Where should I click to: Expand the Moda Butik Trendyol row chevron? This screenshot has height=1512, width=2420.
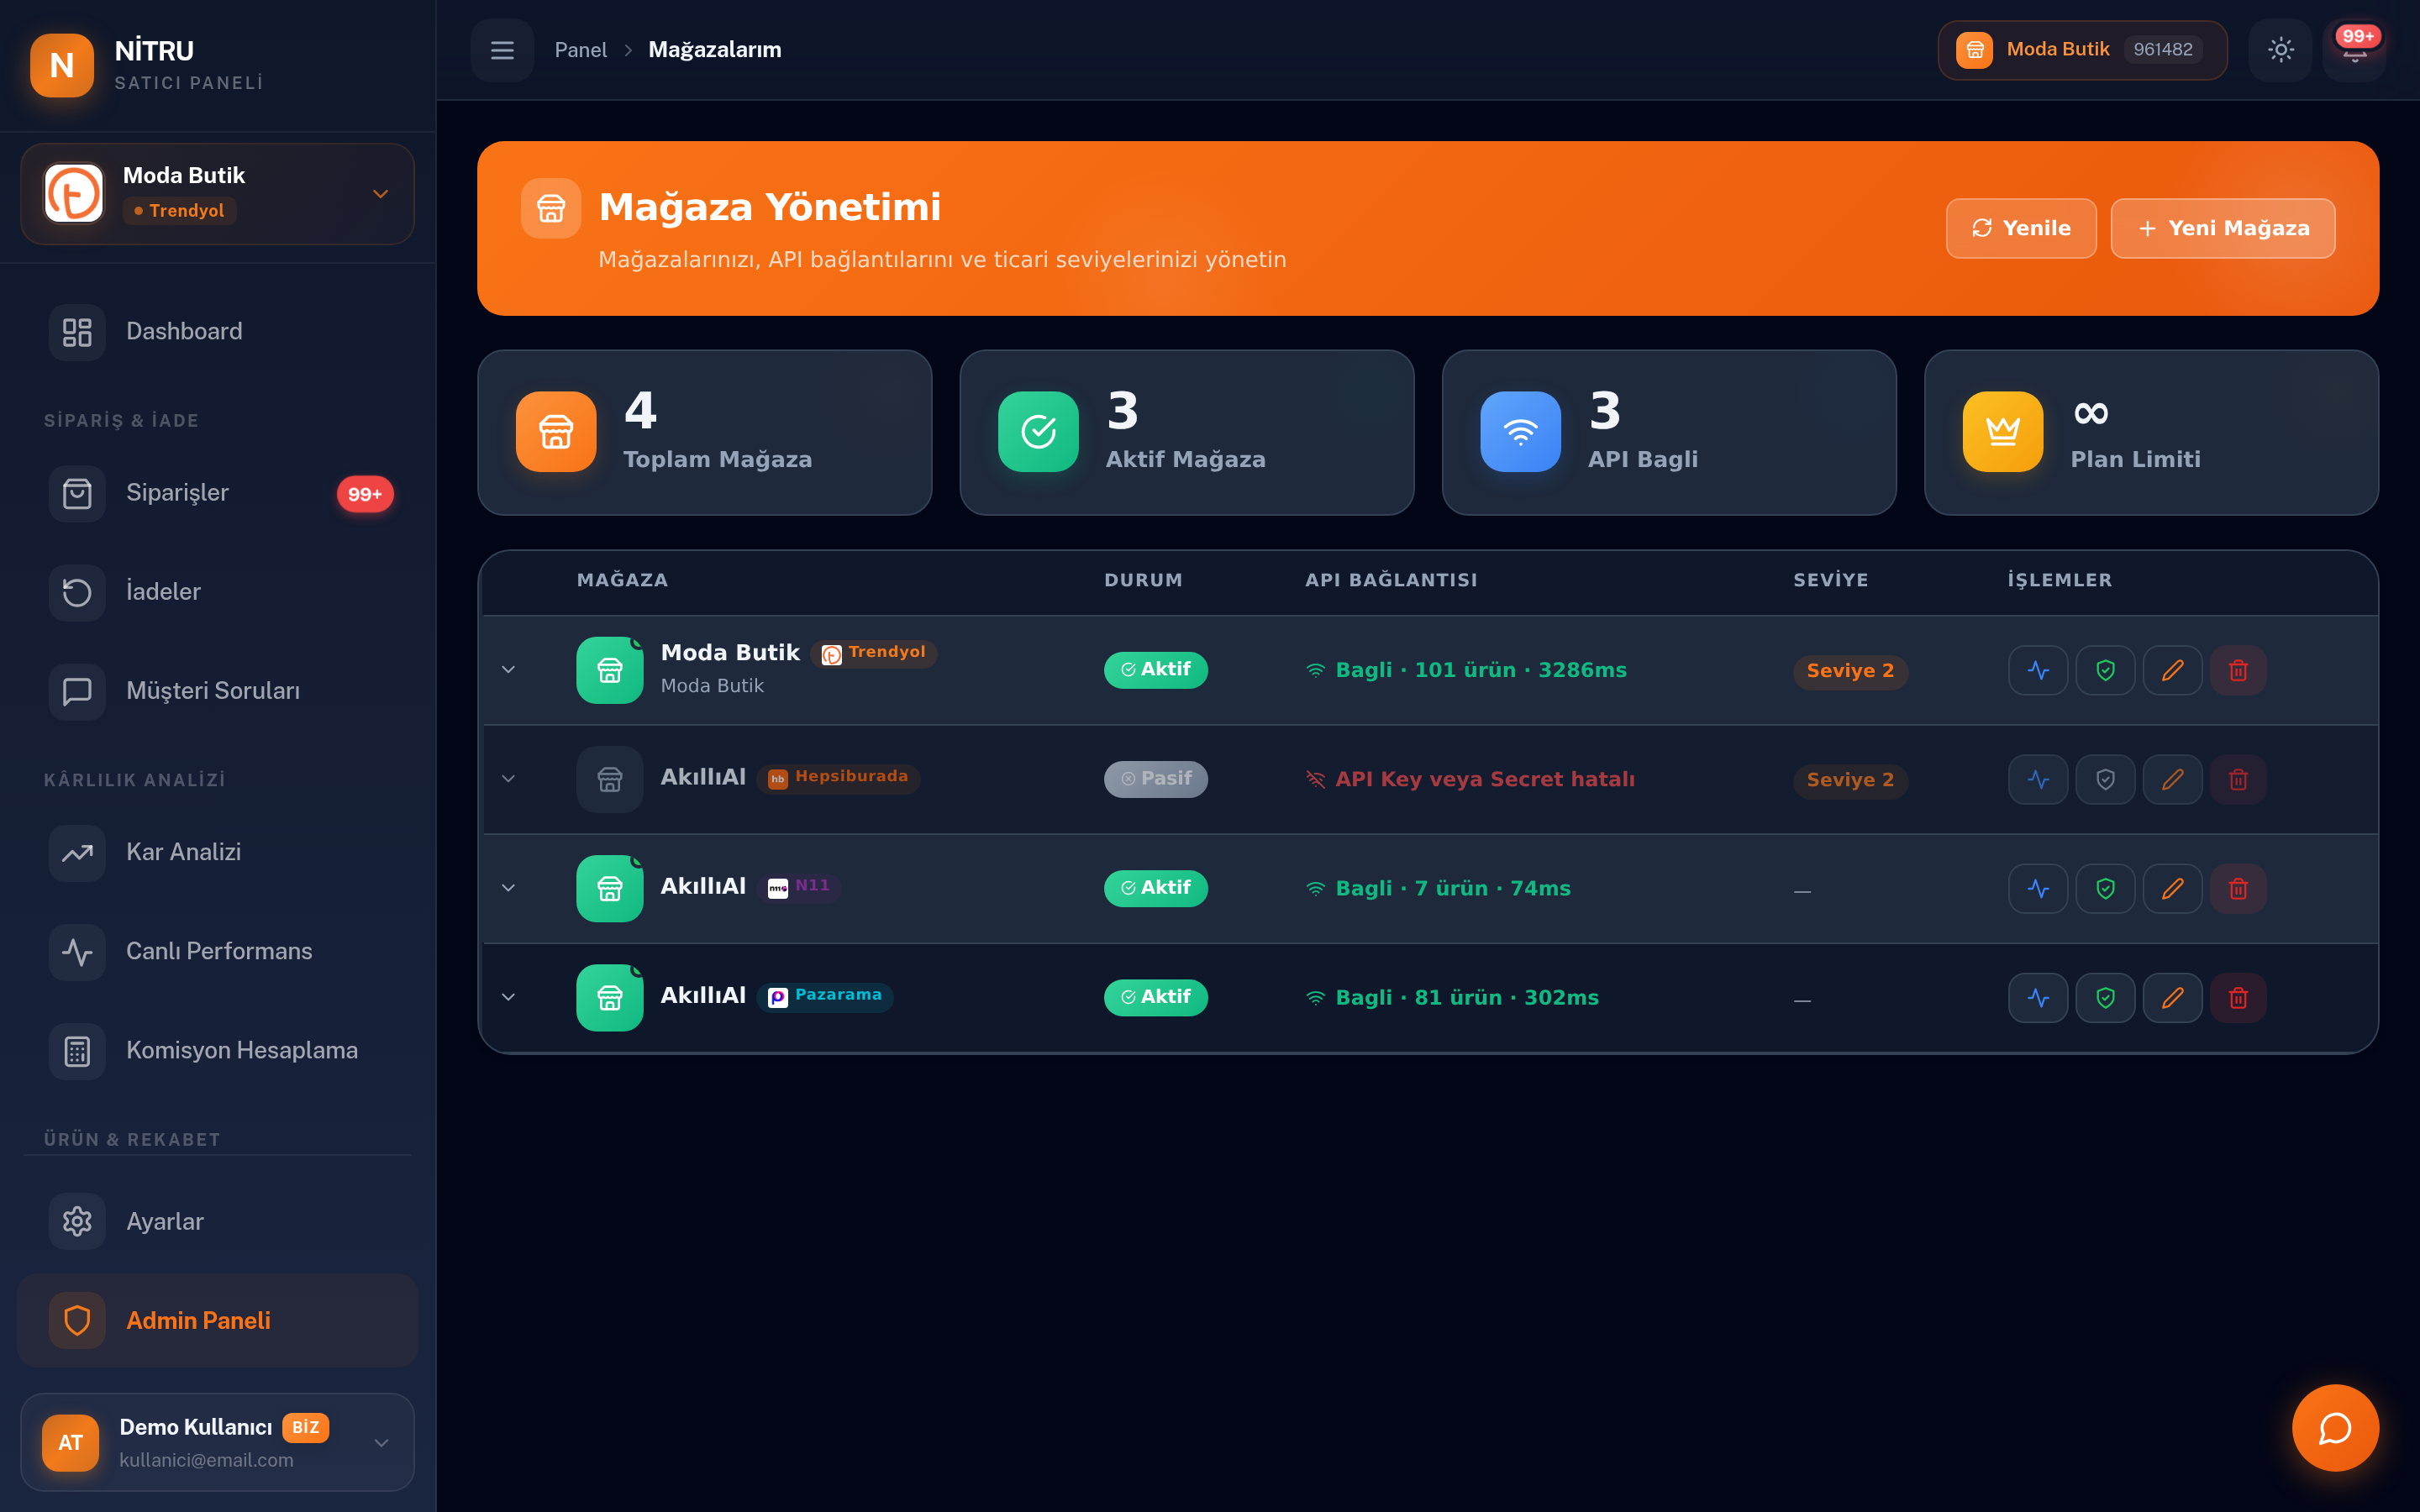tap(508, 669)
